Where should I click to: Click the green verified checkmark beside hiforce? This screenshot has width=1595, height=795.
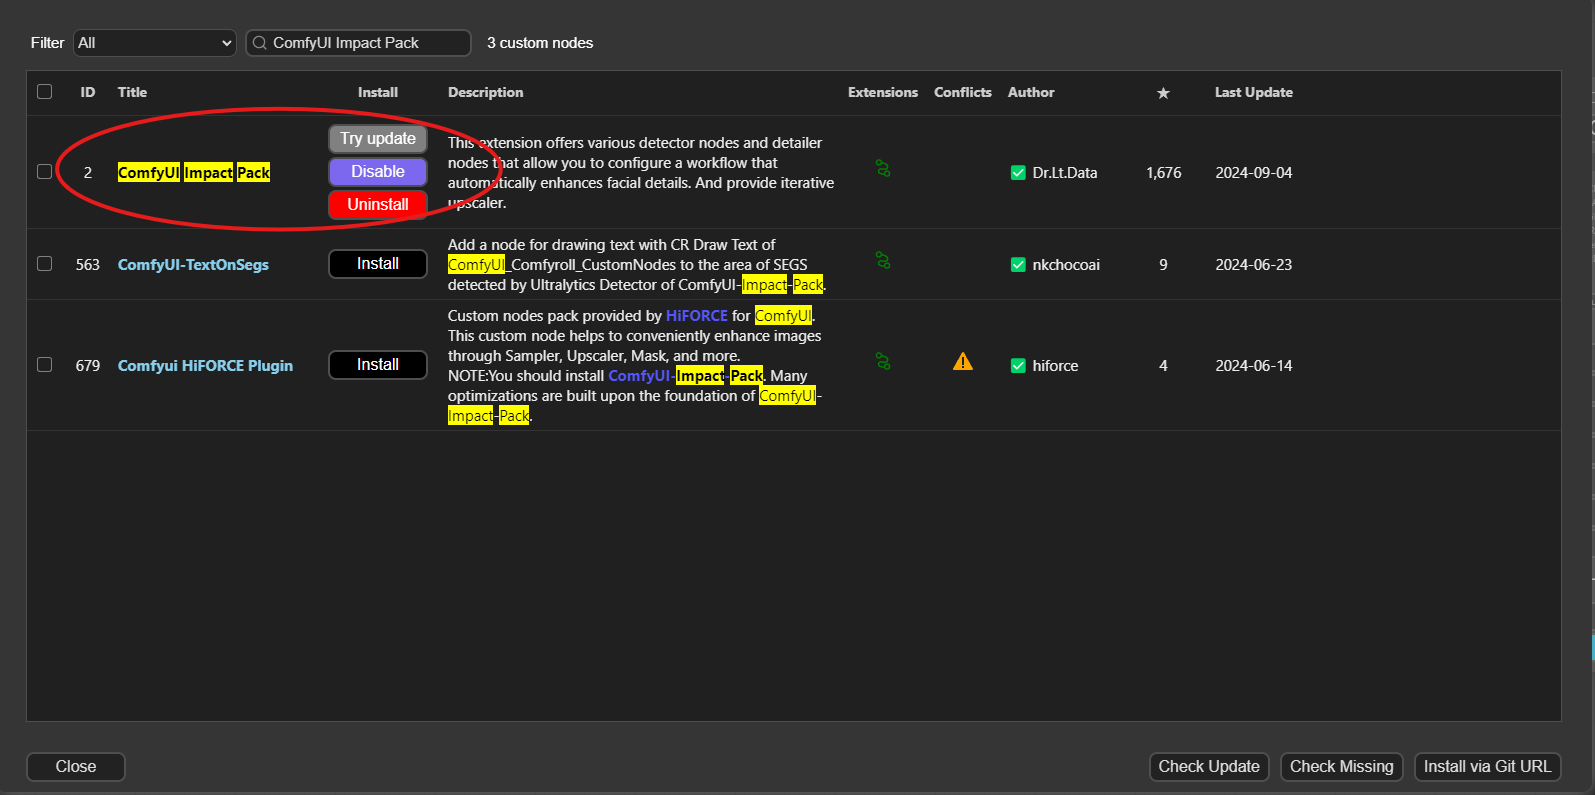pyautogui.click(x=1018, y=366)
